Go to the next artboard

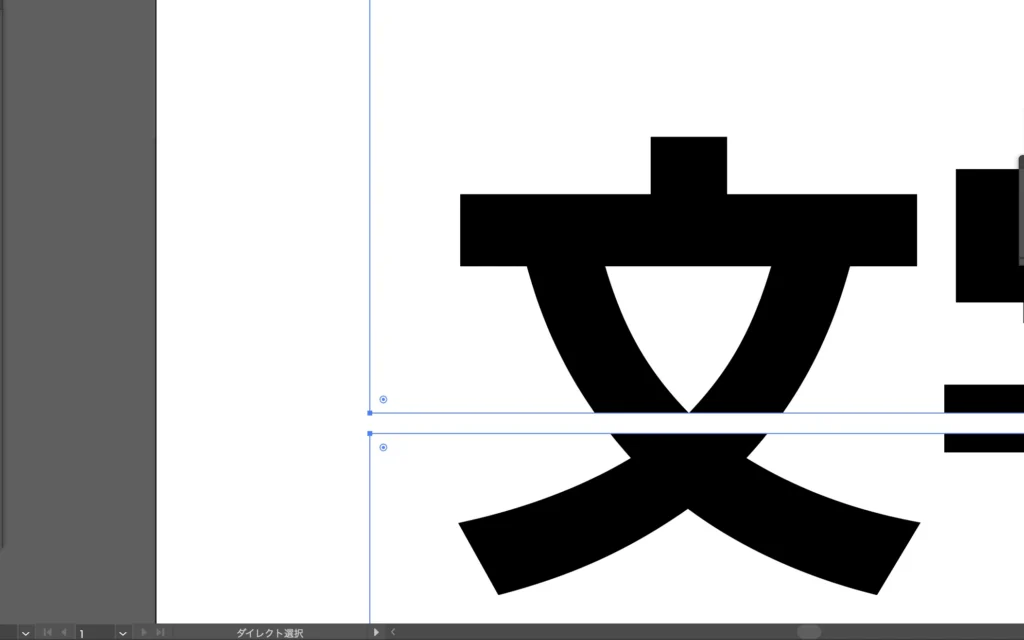pyautogui.click(x=144, y=633)
